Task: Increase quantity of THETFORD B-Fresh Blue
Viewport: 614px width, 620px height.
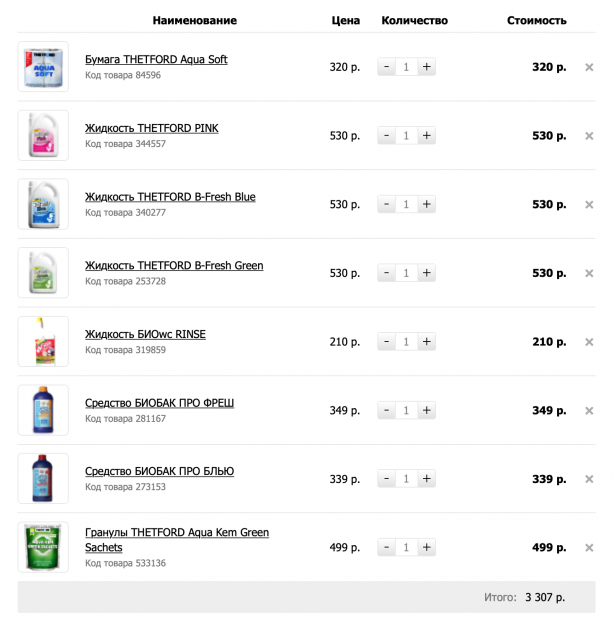Action: click(426, 204)
